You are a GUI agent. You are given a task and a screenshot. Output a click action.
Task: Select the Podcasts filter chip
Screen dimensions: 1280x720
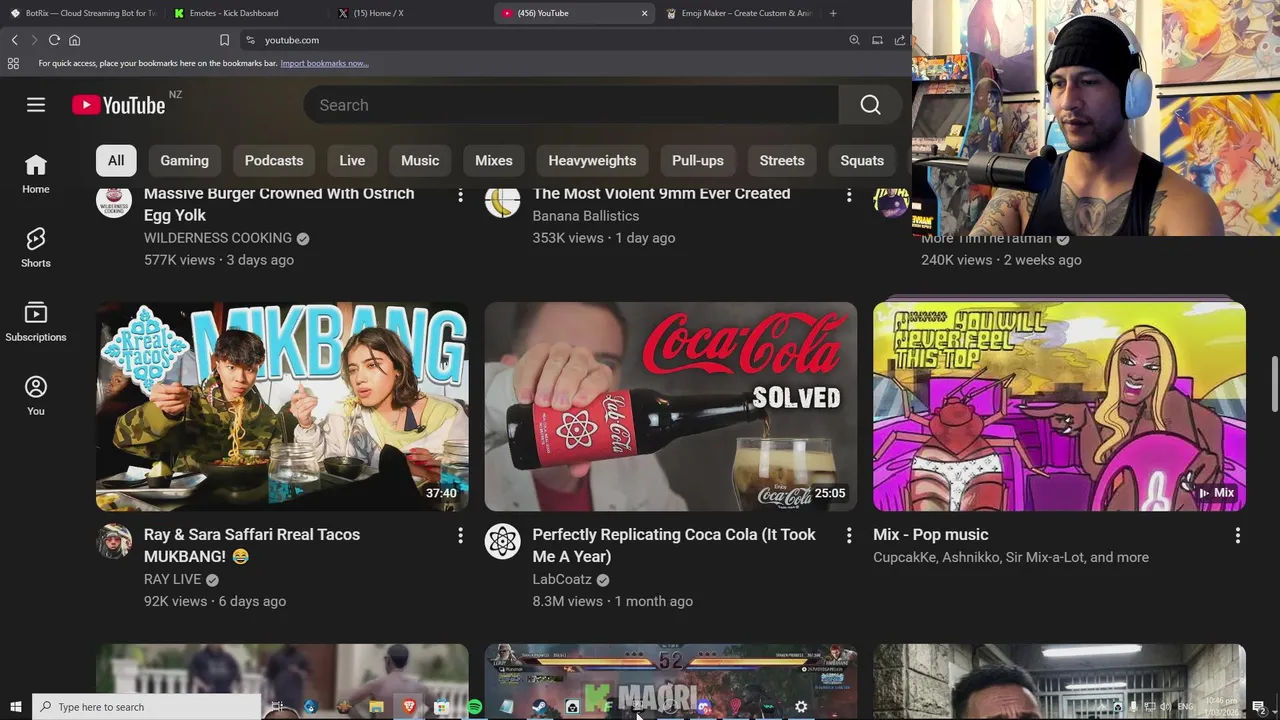pyautogui.click(x=274, y=160)
